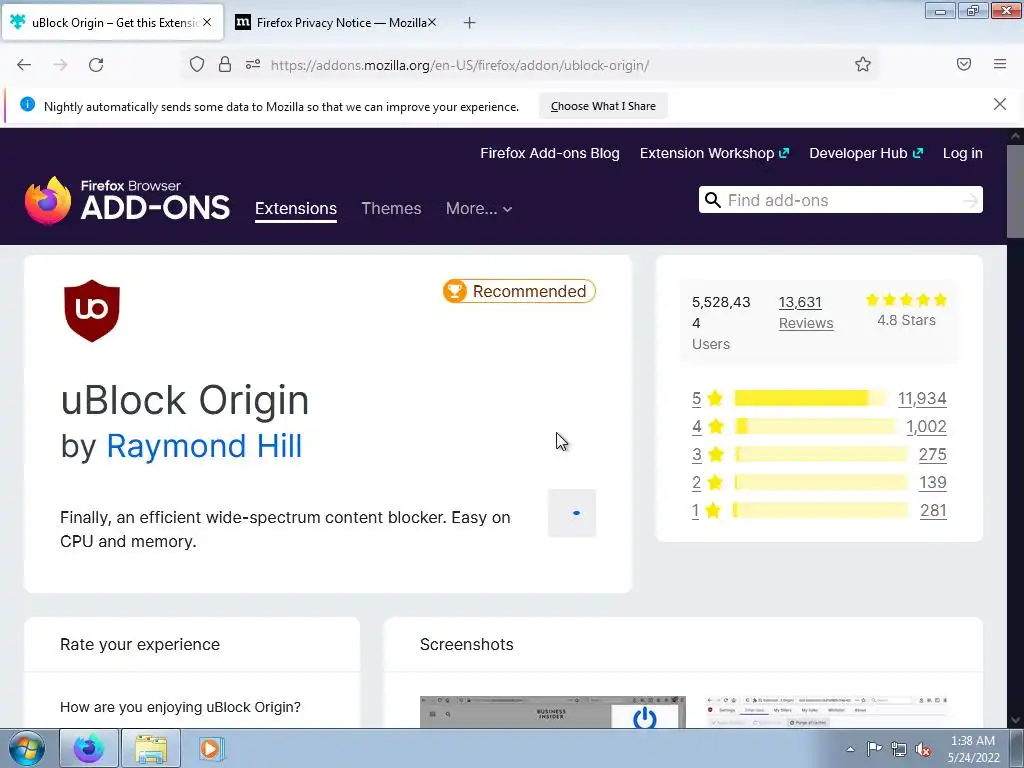Viewport: 1024px width, 768px height.
Task: Click the blue info icon in the notification bar
Action: (27, 104)
